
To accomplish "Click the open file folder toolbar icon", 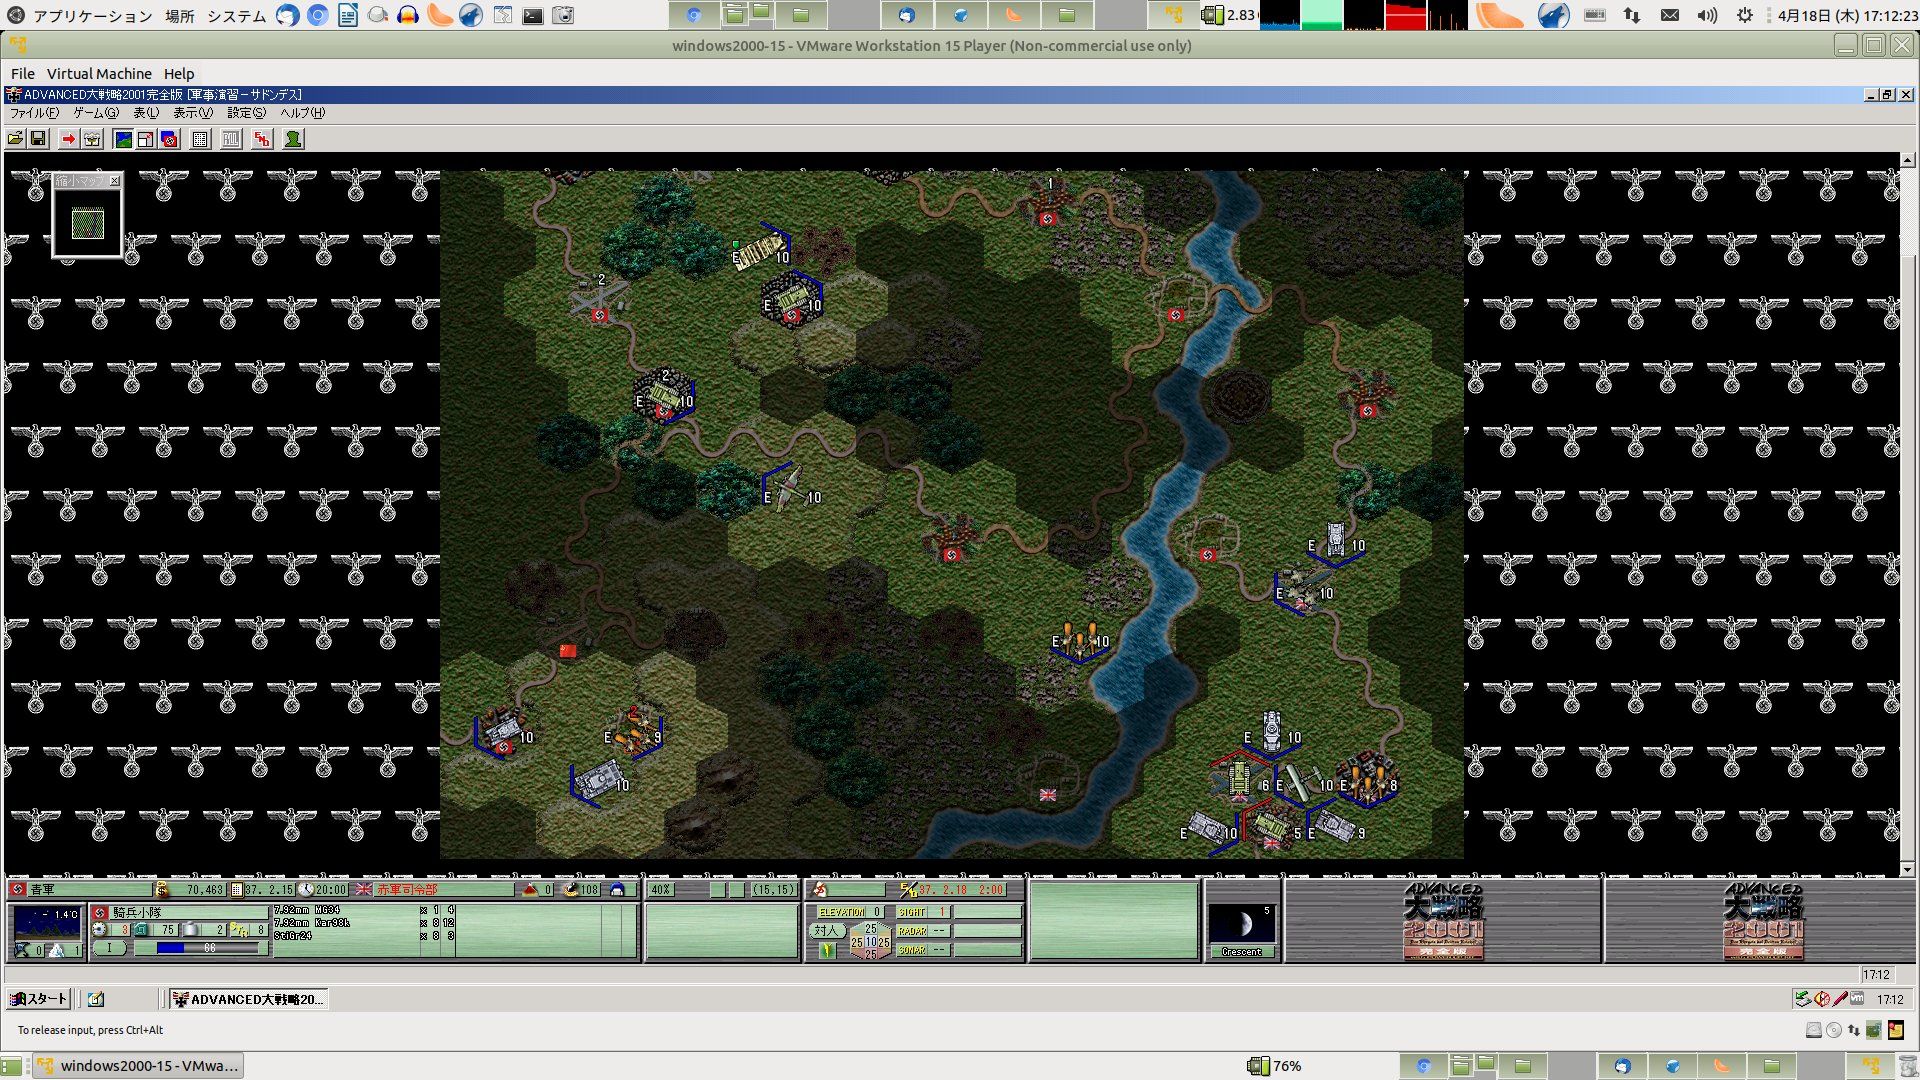I will coord(16,139).
